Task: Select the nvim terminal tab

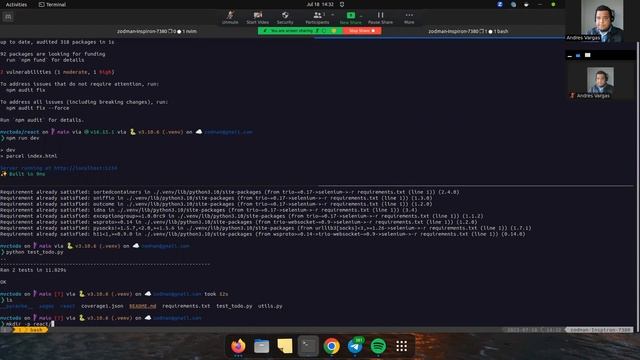Action: point(157,31)
